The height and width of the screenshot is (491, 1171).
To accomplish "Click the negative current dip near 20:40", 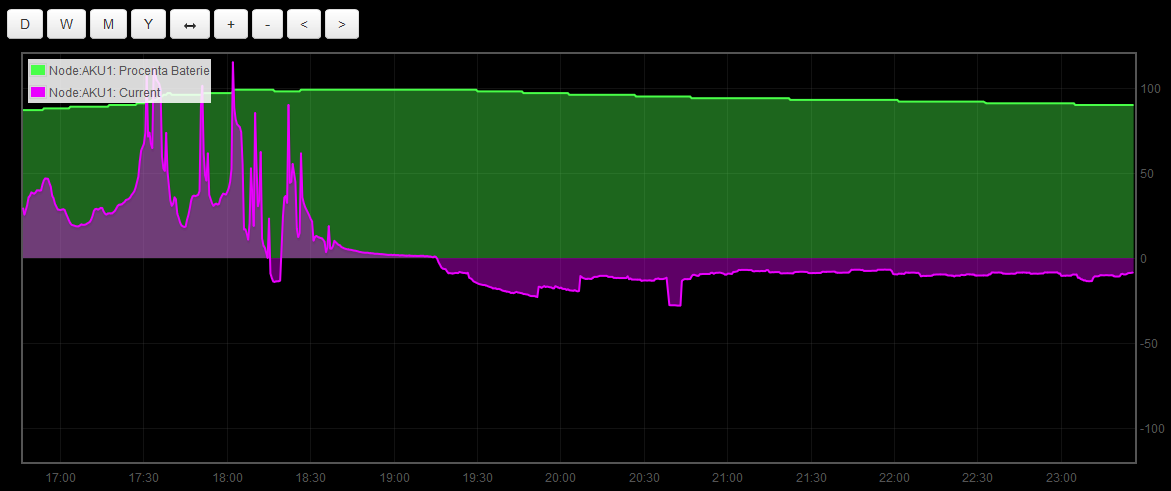I will [x=674, y=303].
